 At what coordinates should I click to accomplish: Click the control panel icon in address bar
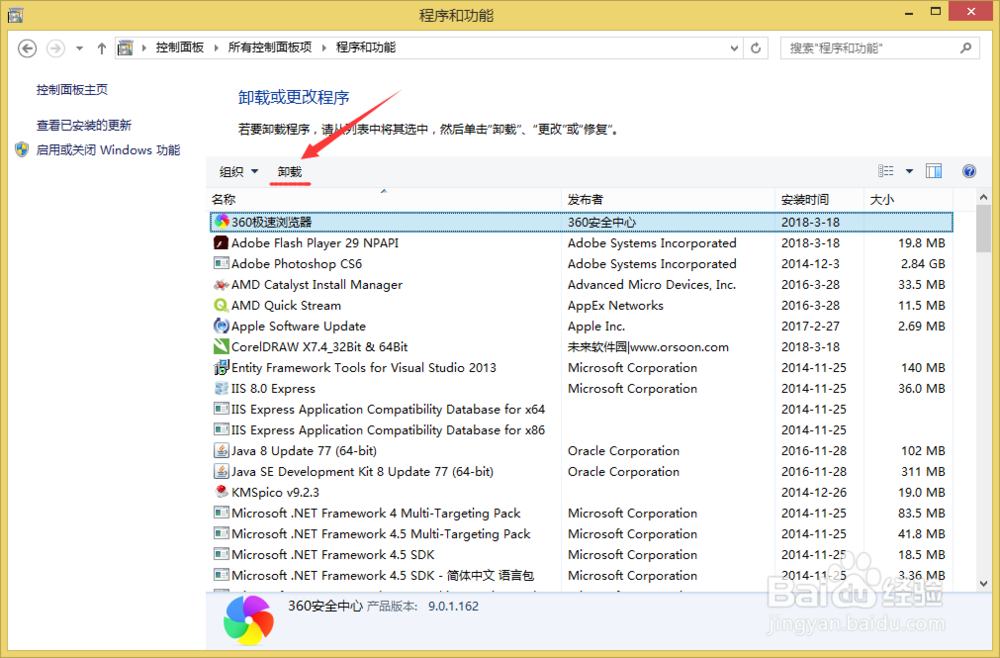(126, 48)
